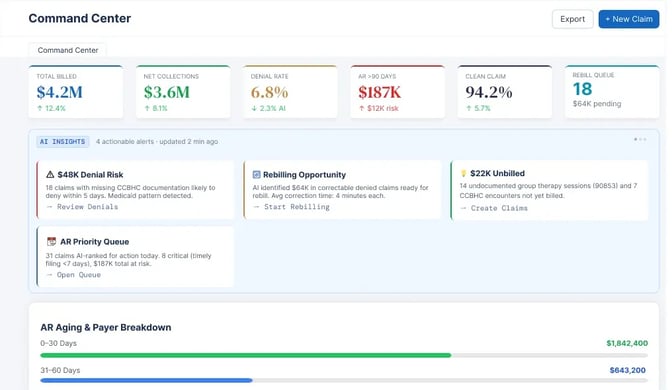Viewport: 672px width, 390px height.
Task: Select the Rebill Queue 18 value
Action: tap(582, 89)
